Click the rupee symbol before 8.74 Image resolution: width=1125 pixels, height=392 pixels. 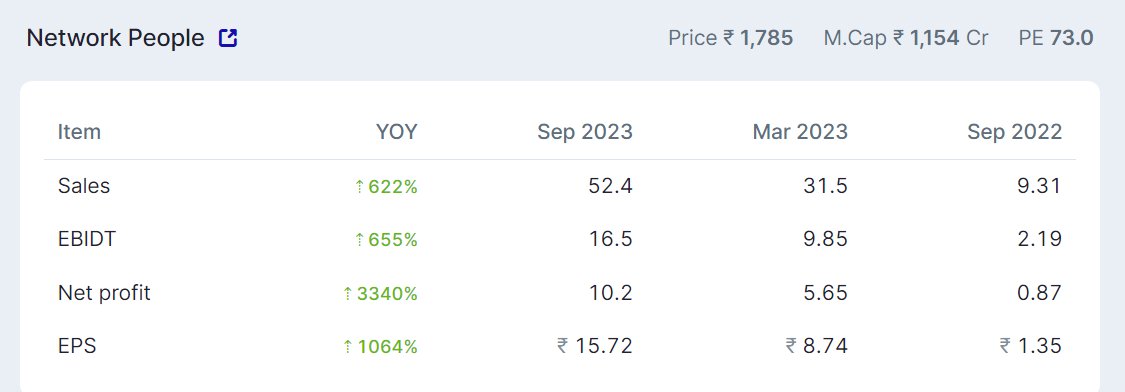pyautogui.click(x=791, y=346)
